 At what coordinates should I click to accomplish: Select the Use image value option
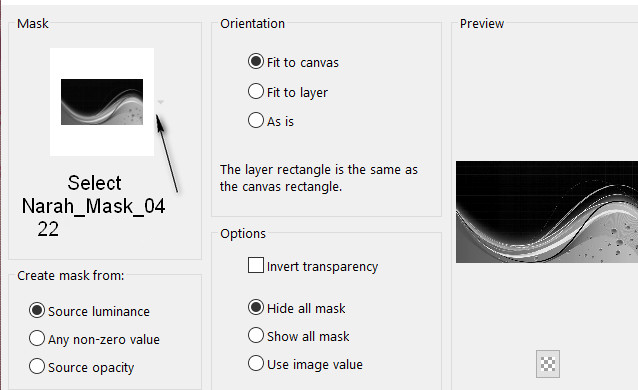(x=305, y=364)
